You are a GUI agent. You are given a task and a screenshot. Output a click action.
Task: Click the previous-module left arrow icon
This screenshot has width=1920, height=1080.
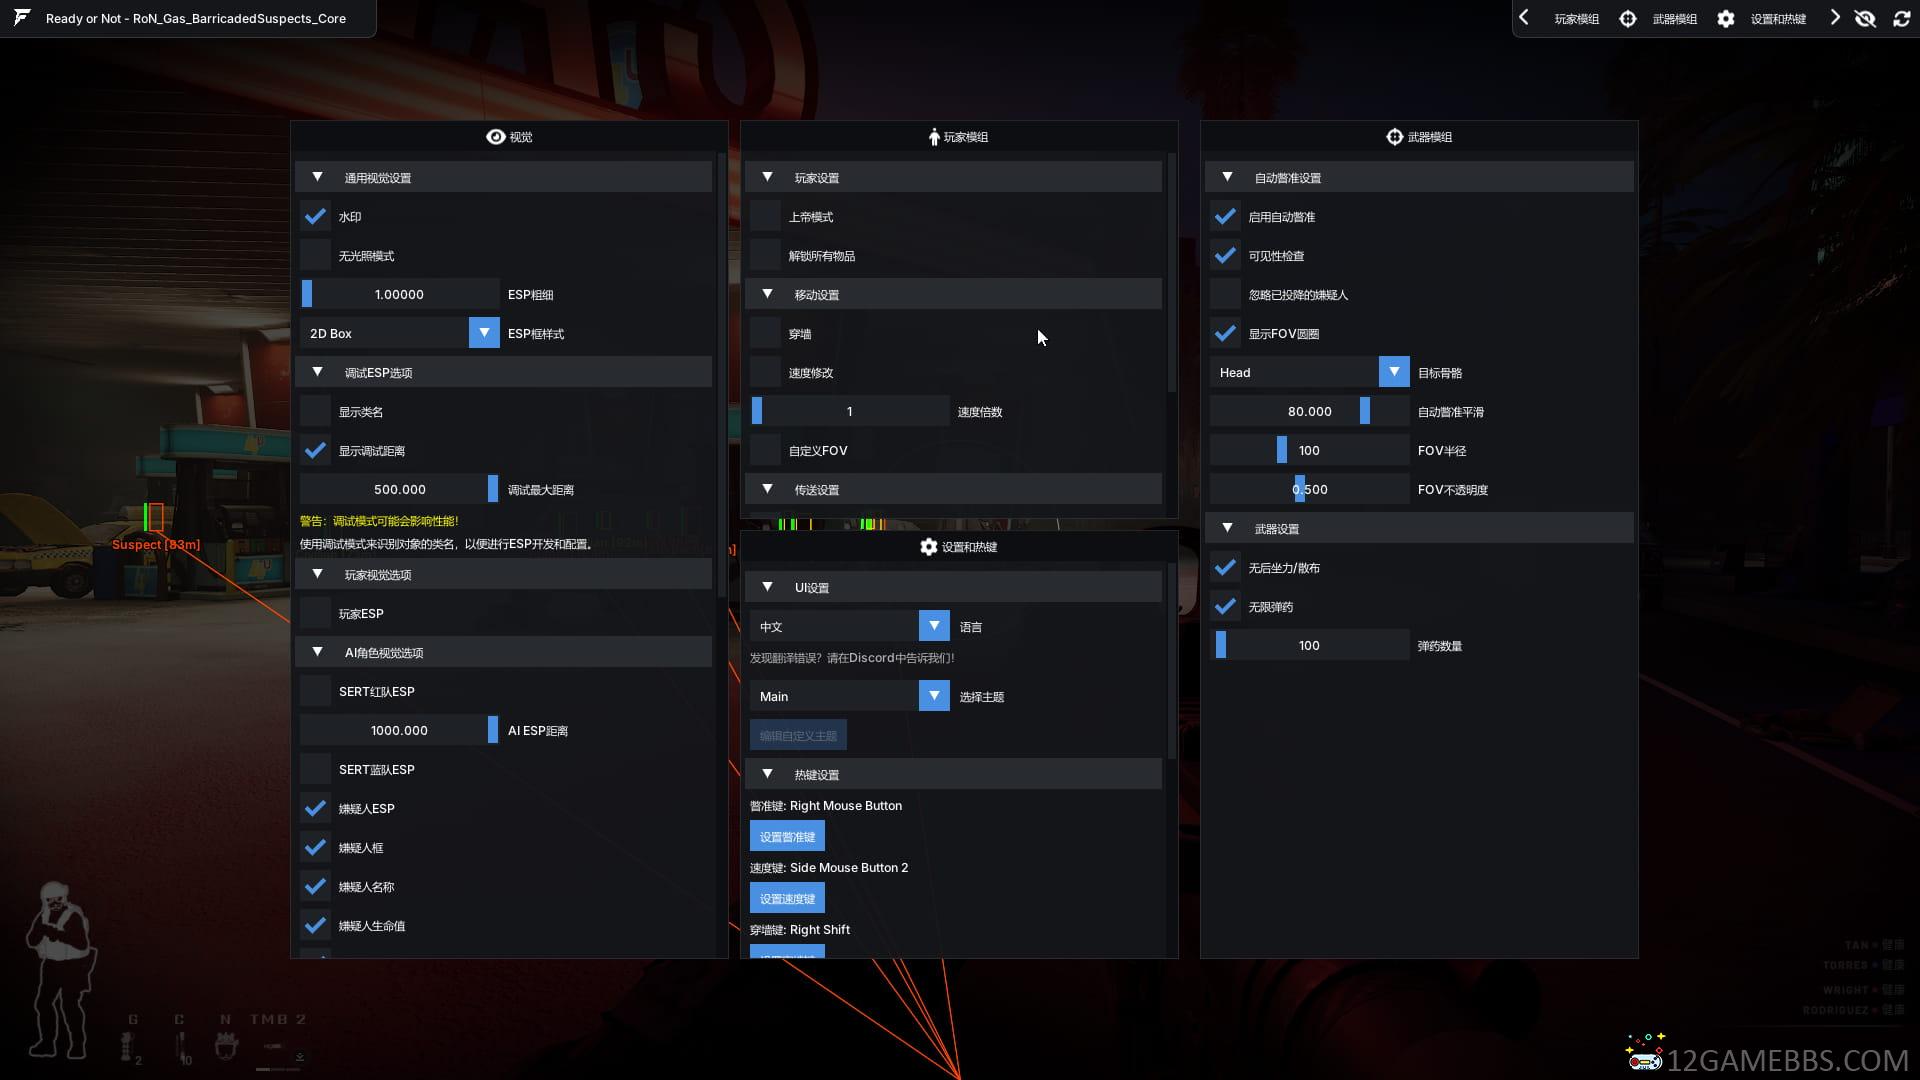pos(1524,17)
